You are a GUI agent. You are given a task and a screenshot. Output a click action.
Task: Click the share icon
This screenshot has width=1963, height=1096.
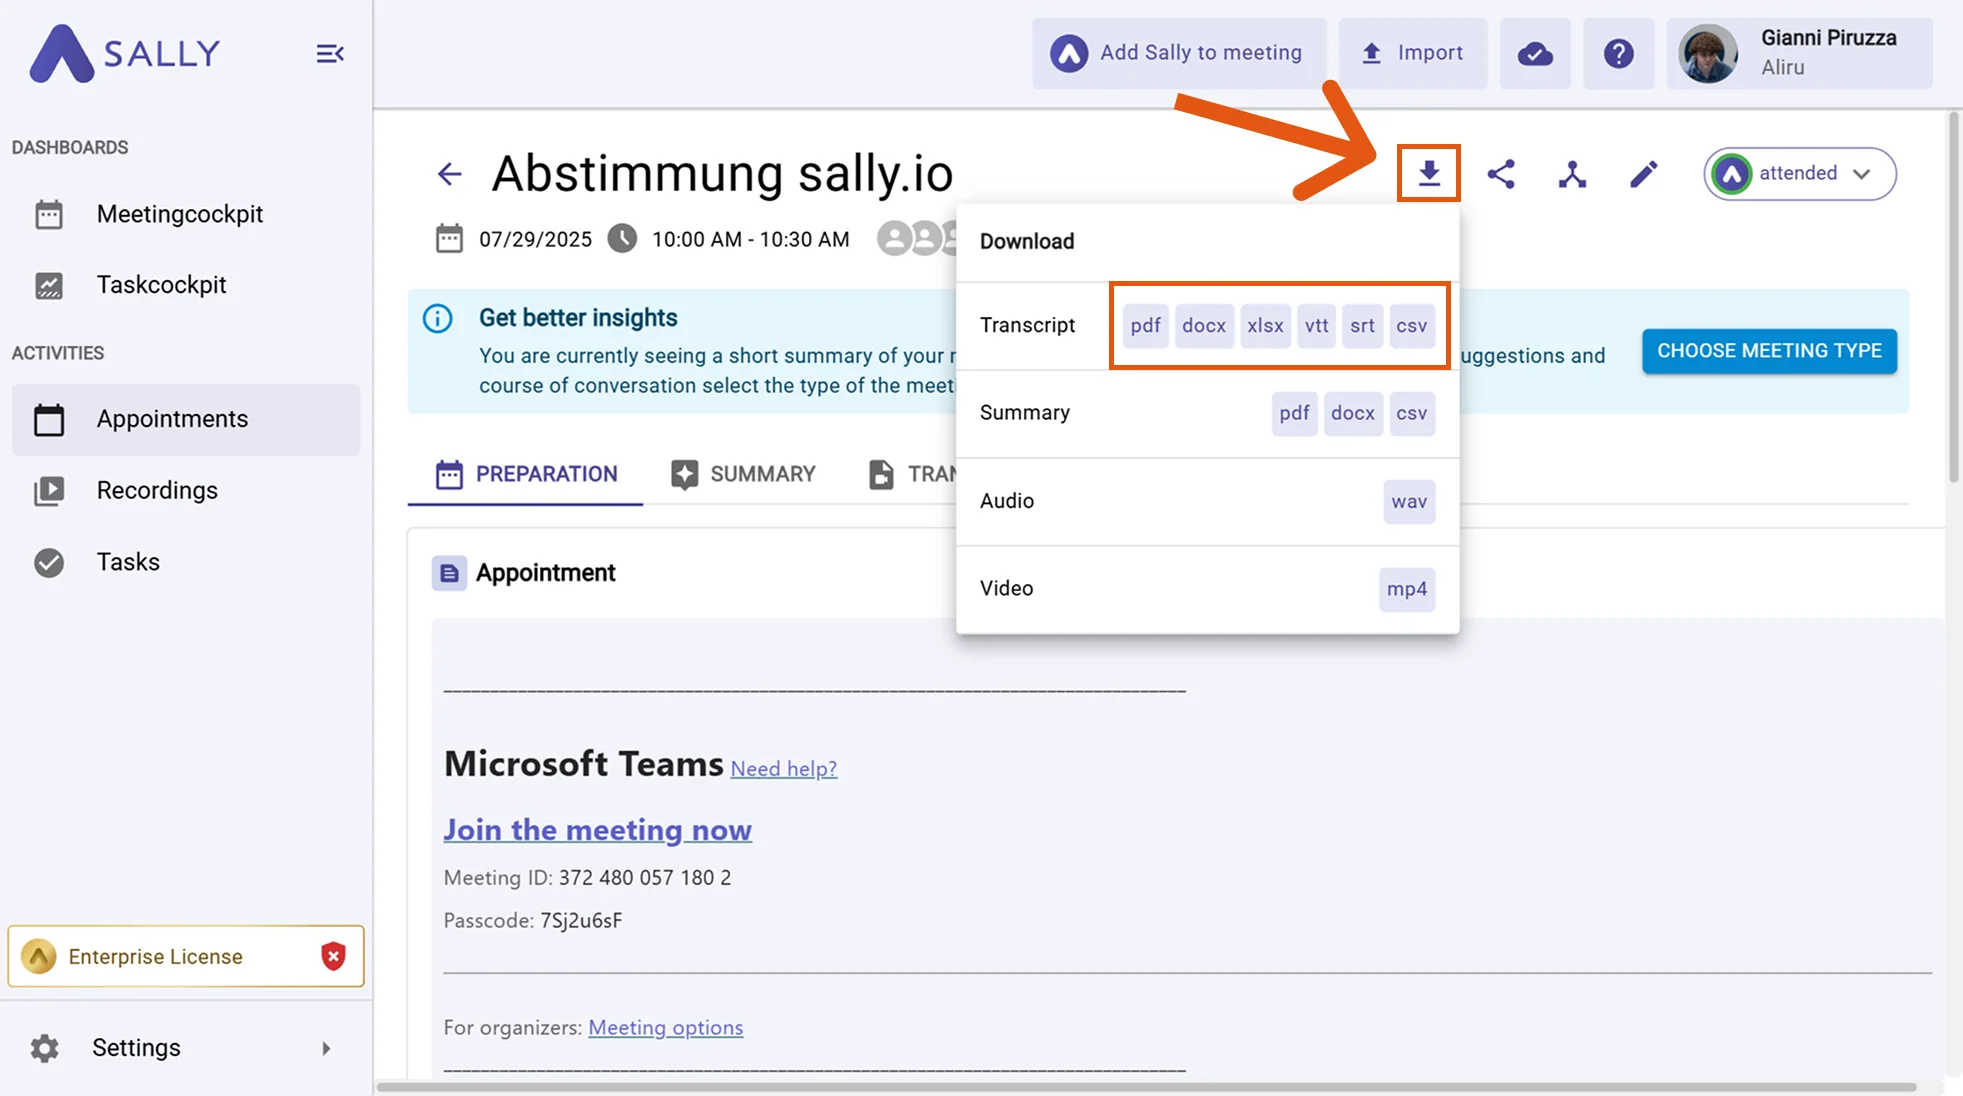coord(1501,174)
